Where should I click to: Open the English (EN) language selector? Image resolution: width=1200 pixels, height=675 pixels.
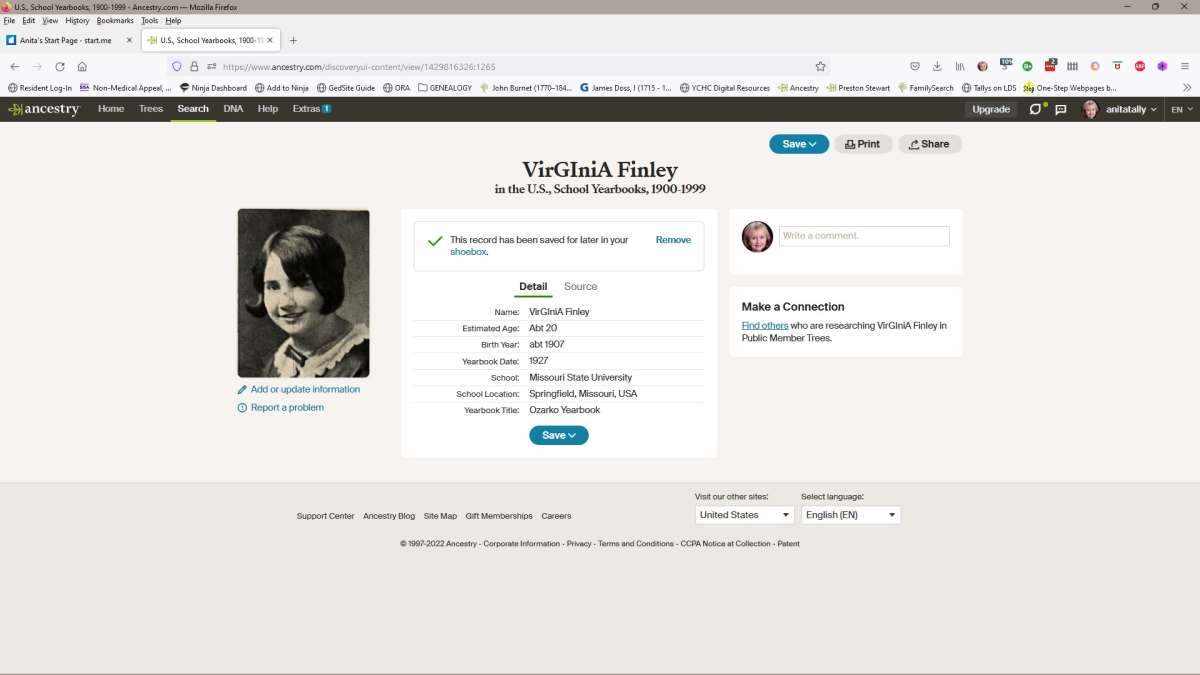(x=851, y=515)
